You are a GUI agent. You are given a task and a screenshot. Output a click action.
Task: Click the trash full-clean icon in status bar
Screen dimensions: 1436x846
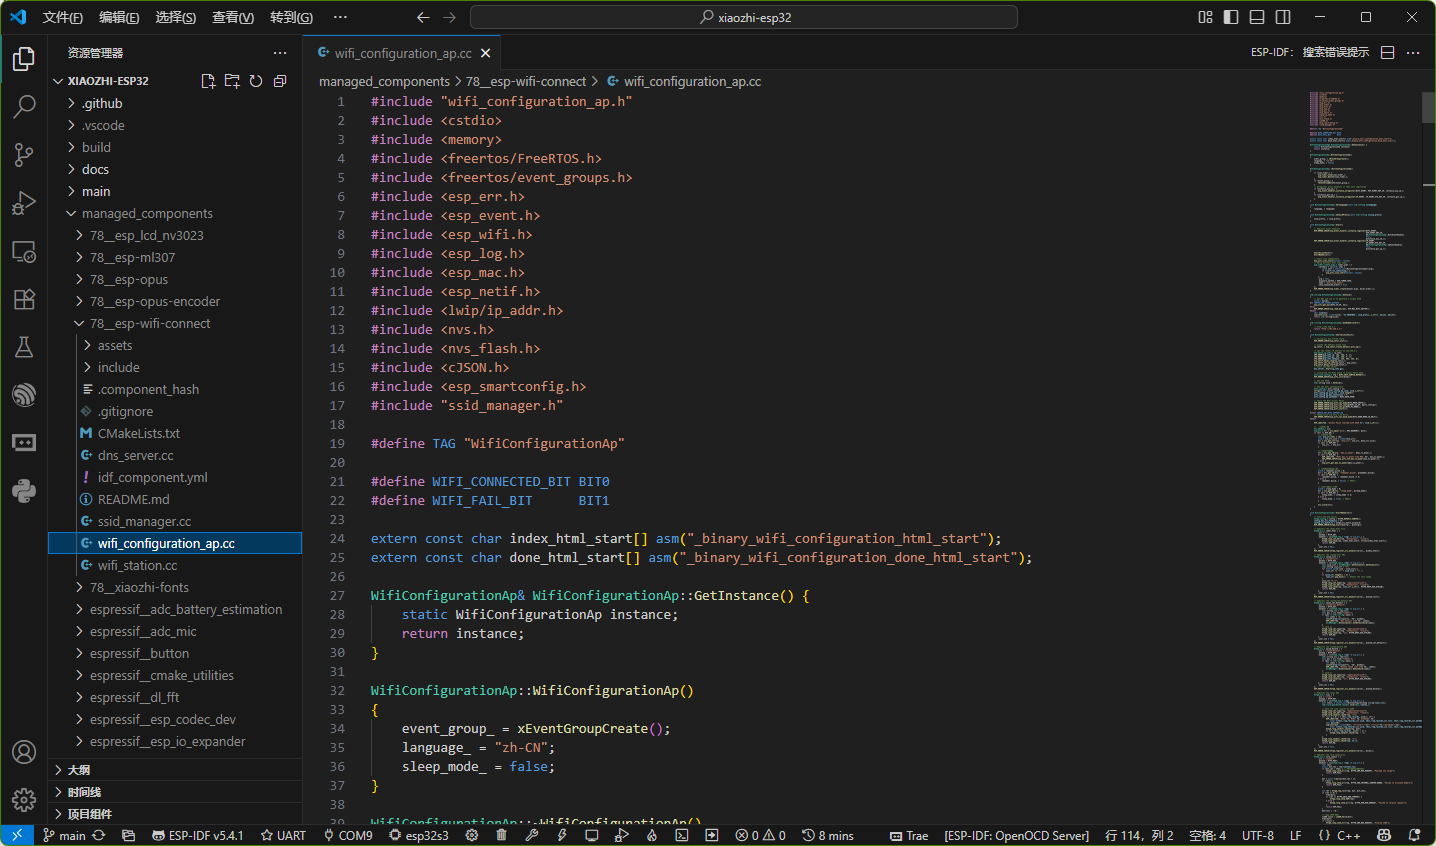[501, 835]
